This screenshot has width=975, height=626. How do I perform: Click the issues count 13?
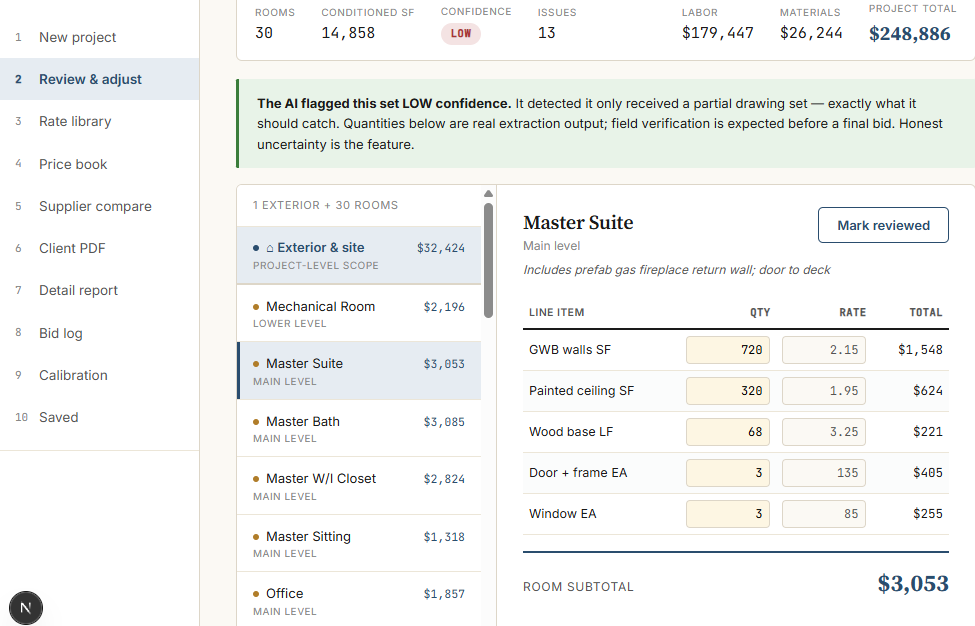[x=547, y=33]
